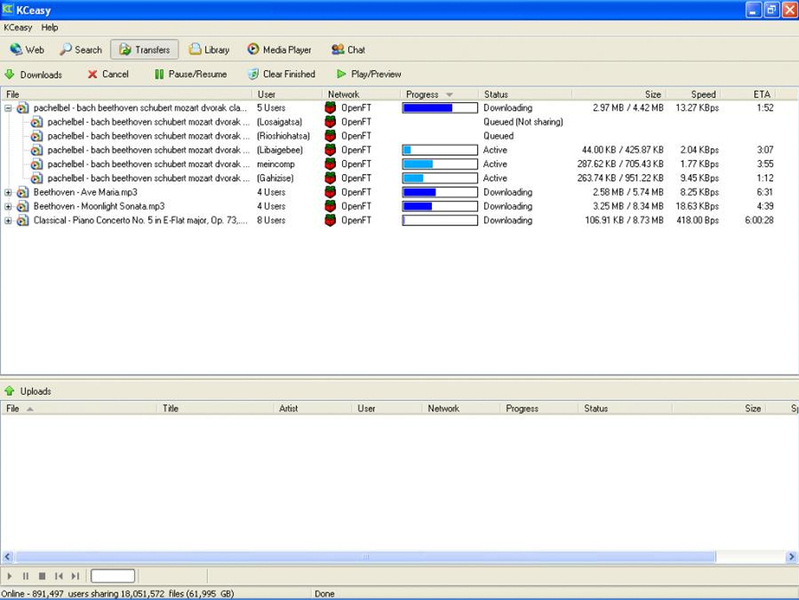Click progress bar of pachelbel parent download
The height and width of the screenshot is (600, 799).
click(x=440, y=108)
